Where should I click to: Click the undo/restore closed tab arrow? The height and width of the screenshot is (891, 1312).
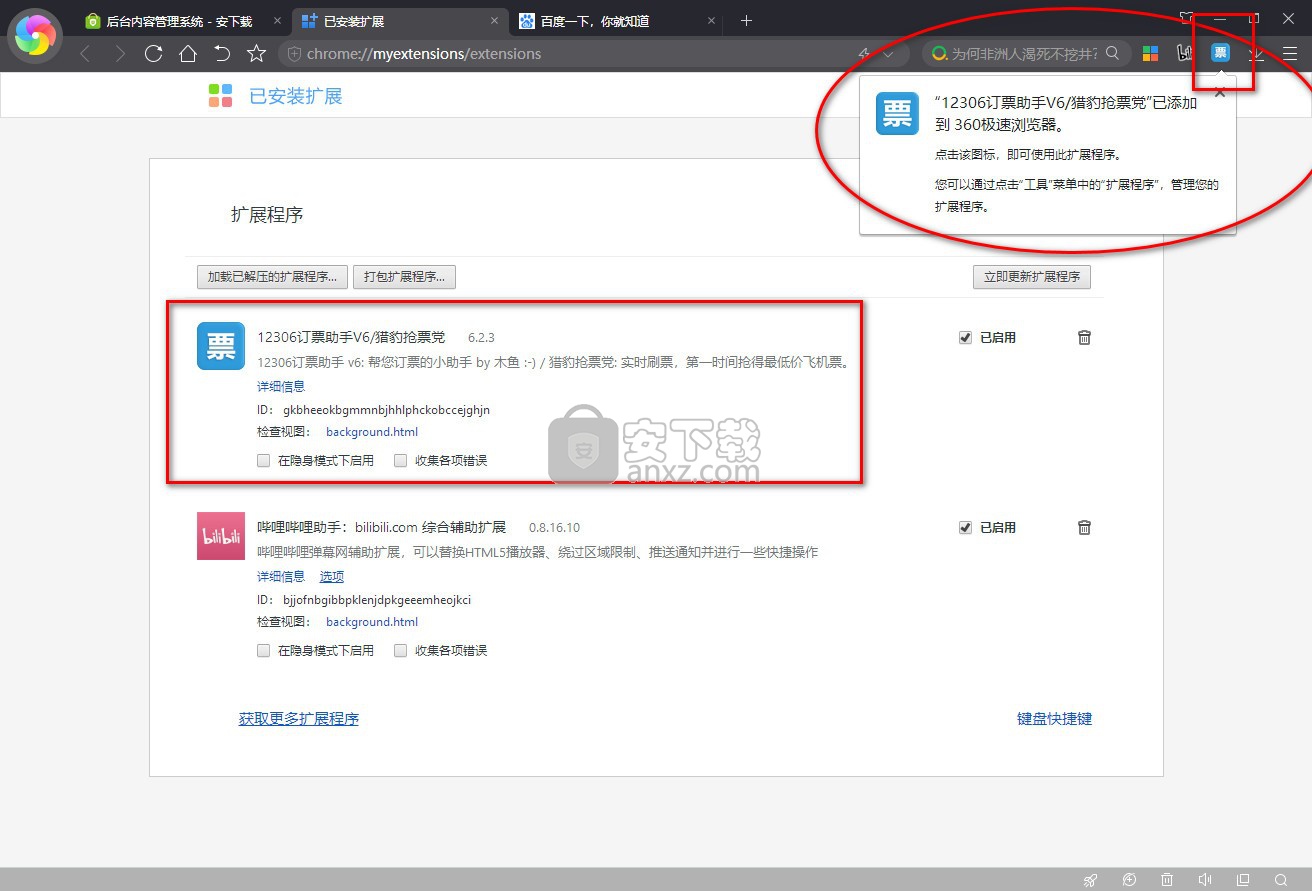coord(222,54)
